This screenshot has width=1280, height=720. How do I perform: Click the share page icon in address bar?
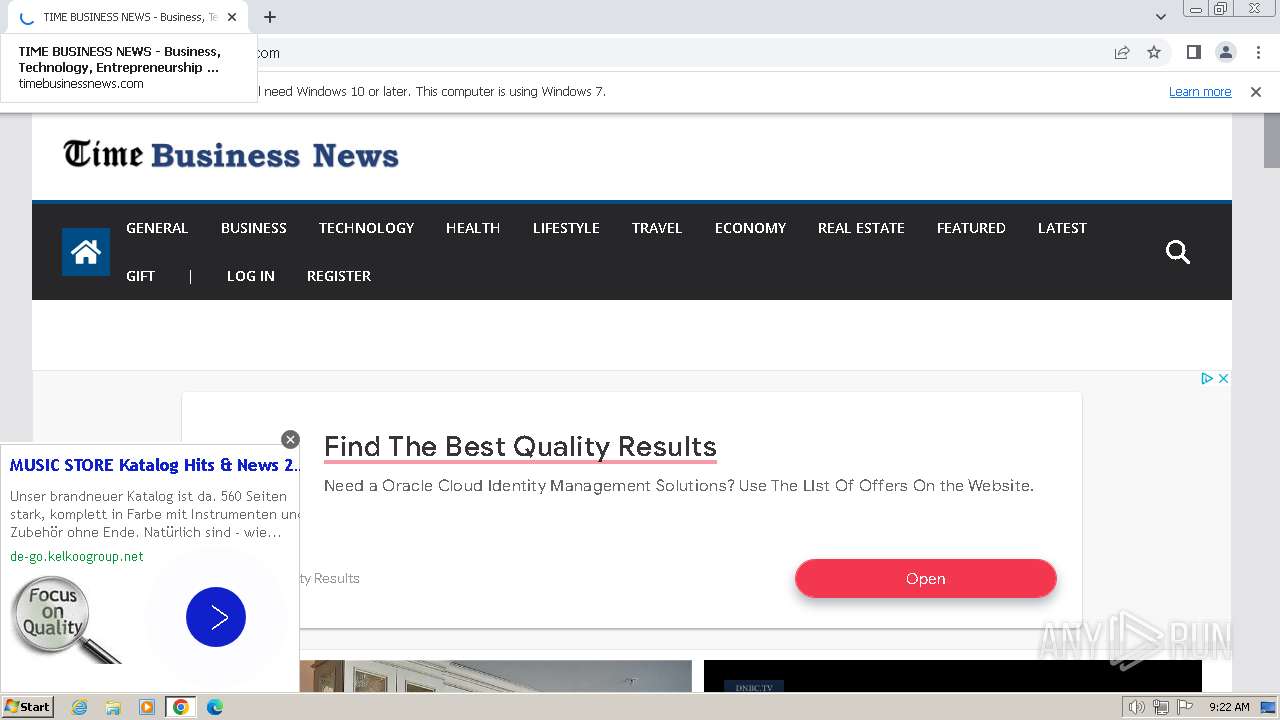click(1122, 52)
